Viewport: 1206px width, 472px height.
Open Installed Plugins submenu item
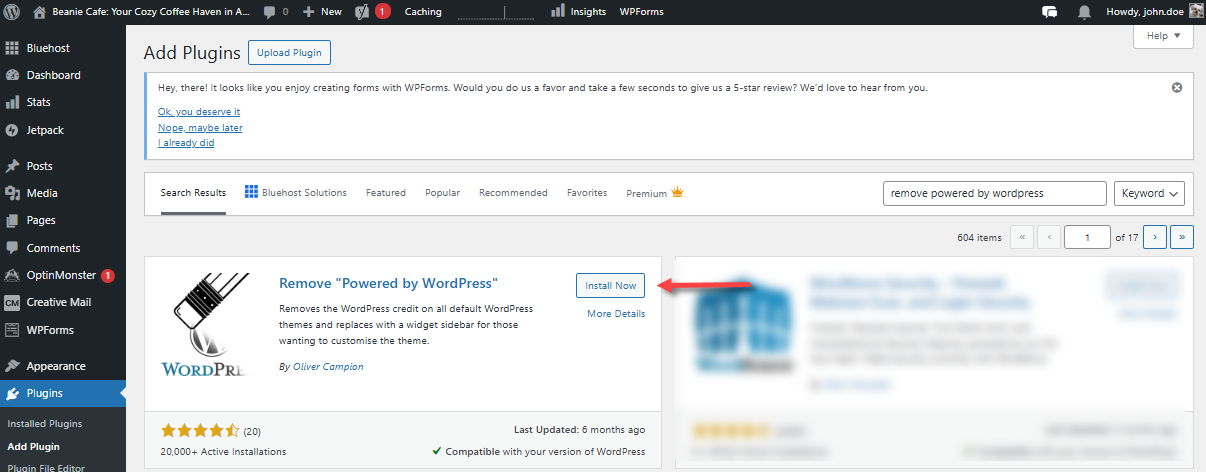click(47, 424)
